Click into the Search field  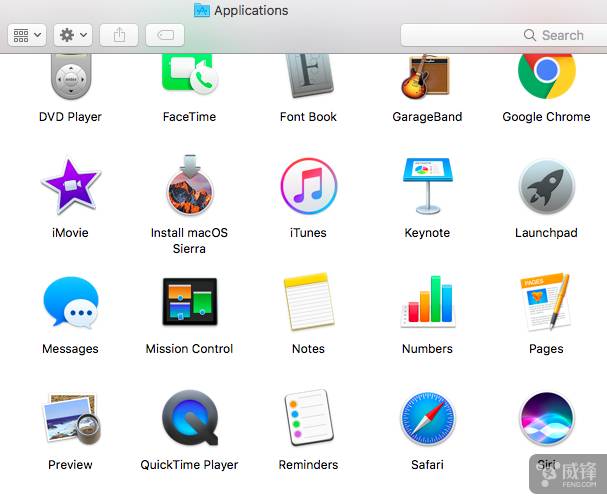[503, 35]
